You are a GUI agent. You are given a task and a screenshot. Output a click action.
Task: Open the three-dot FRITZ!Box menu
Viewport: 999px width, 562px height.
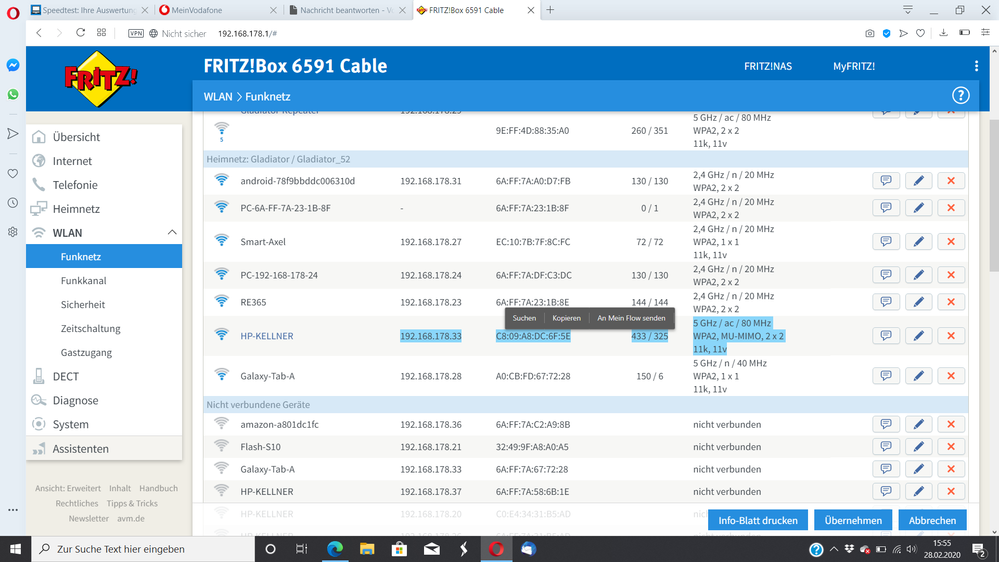point(976,66)
